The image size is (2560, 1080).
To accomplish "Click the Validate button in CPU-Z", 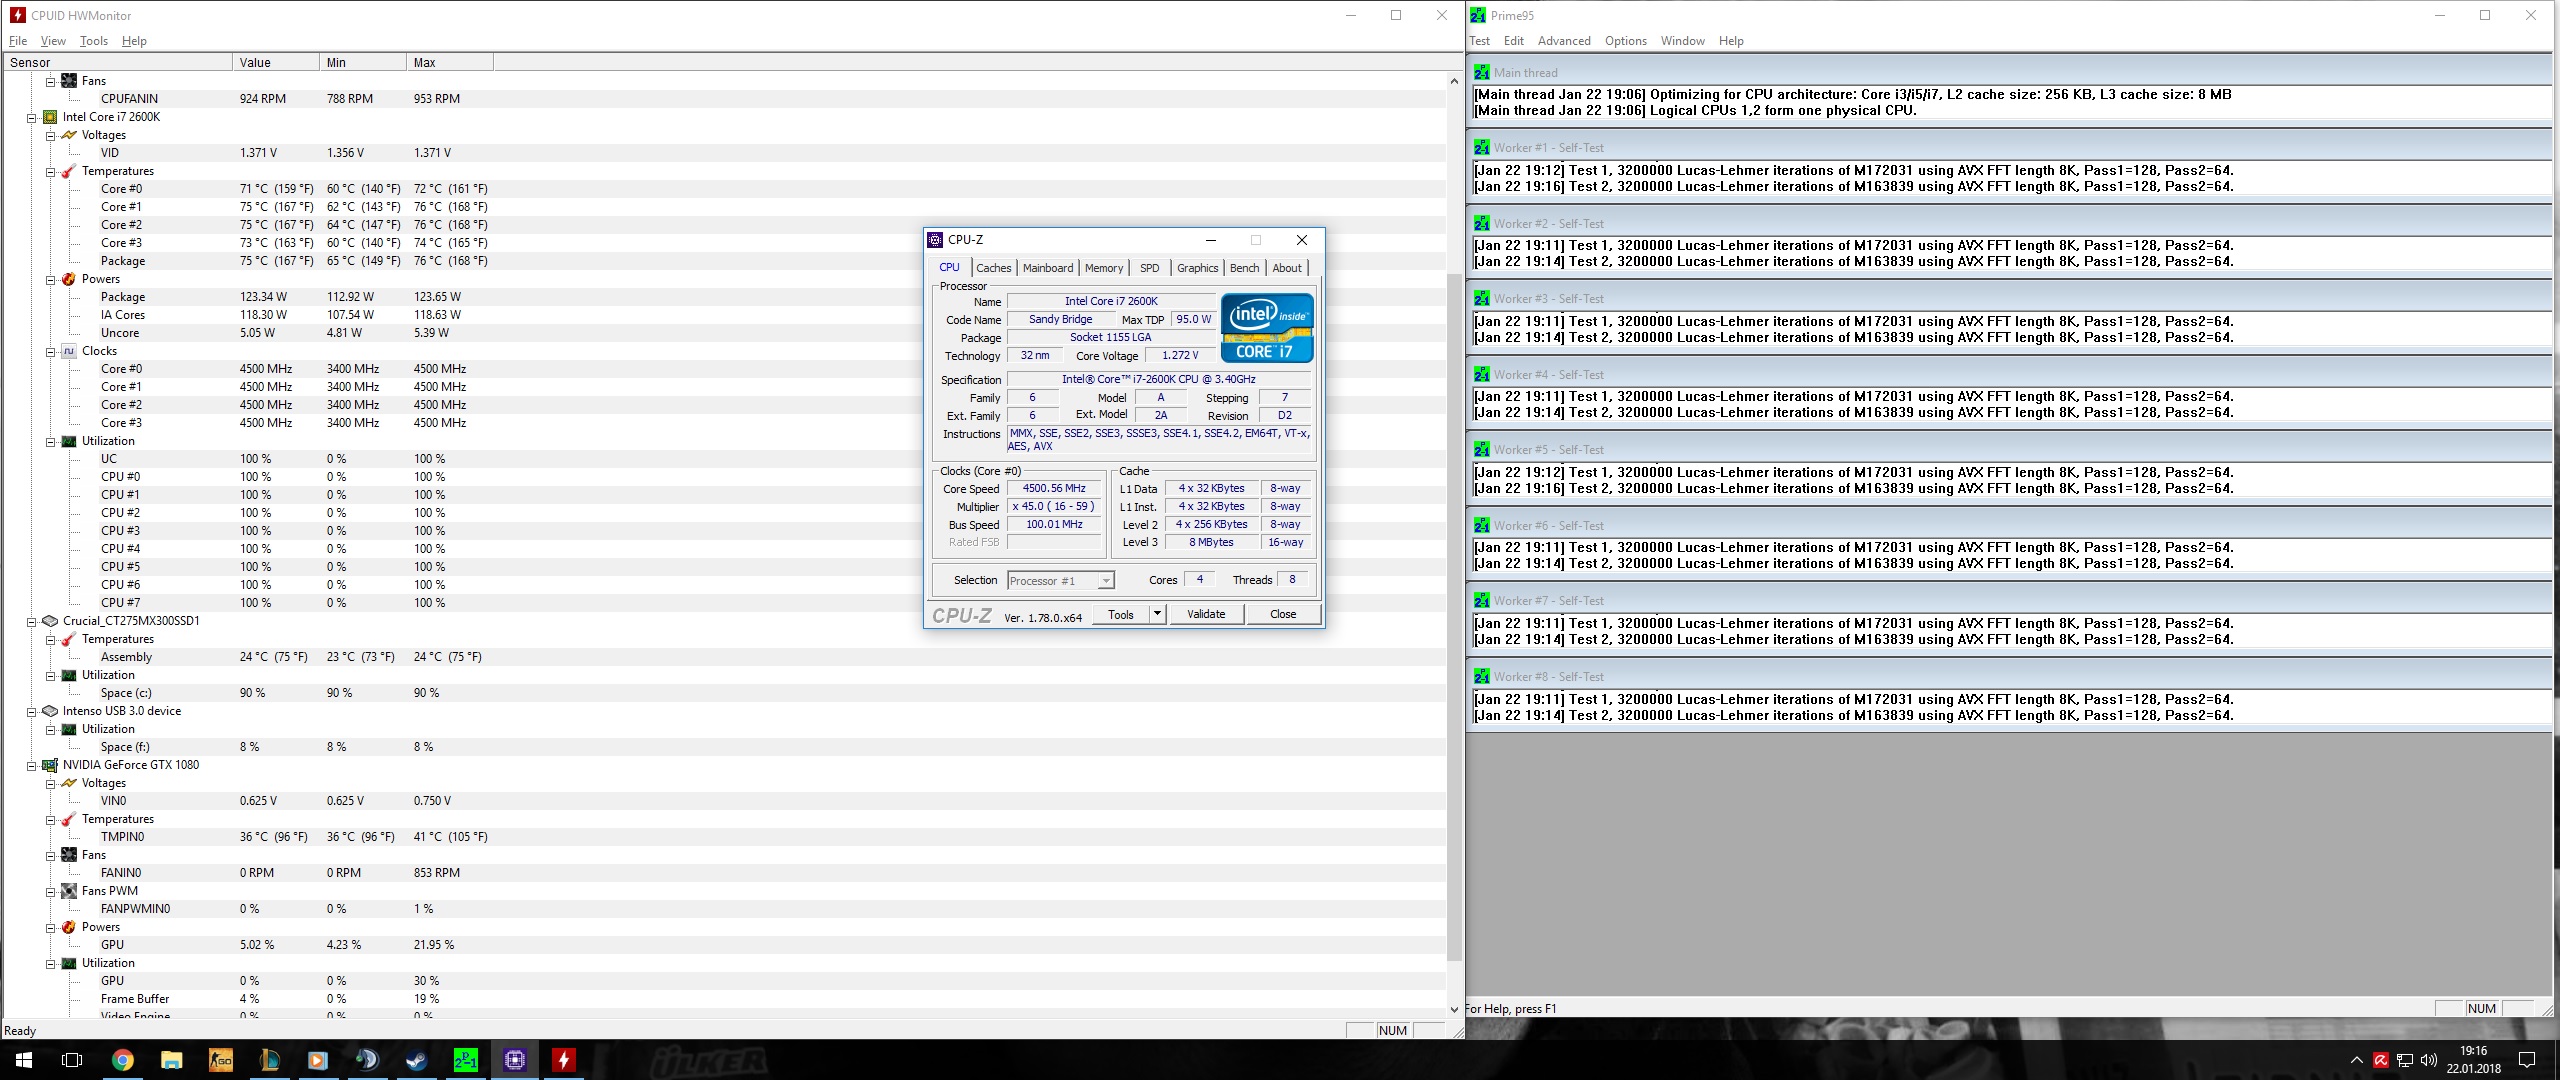I will click(x=1205, y=614).
